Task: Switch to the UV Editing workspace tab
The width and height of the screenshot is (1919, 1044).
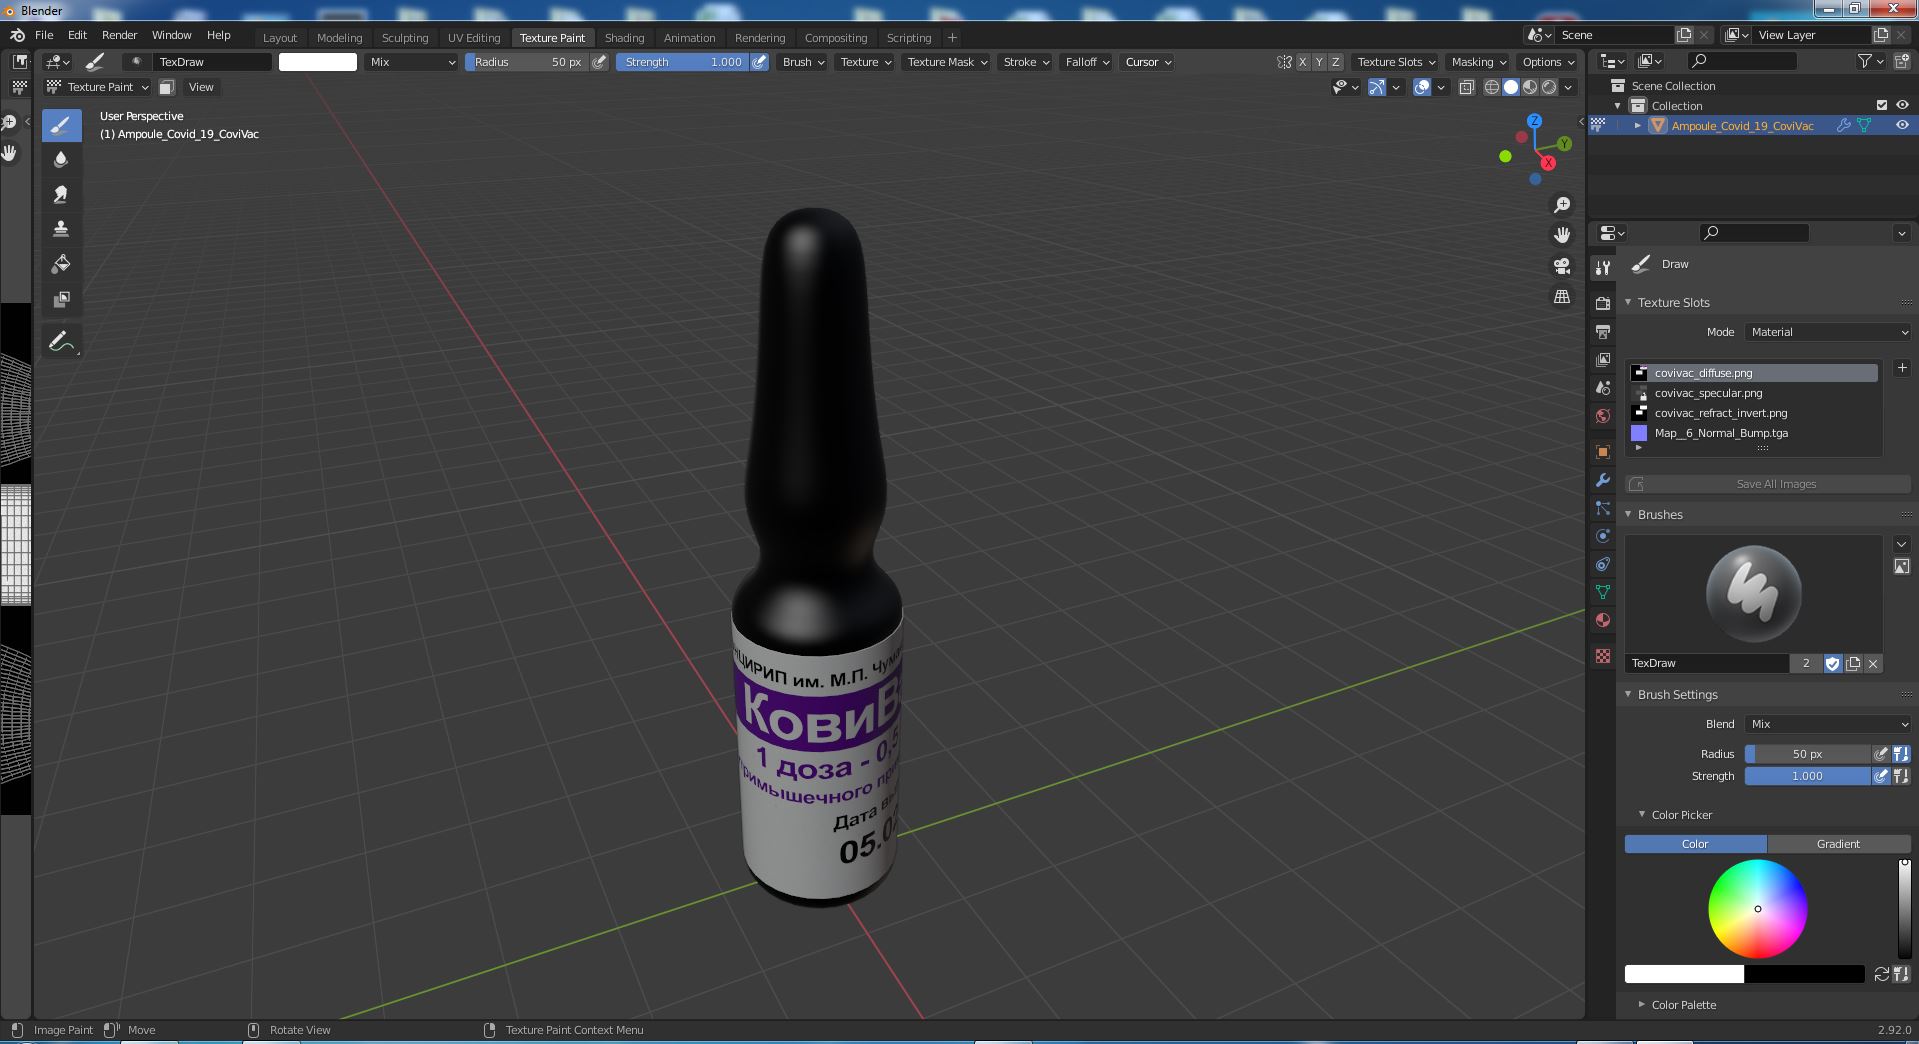Action: click(x=474, y=38)
